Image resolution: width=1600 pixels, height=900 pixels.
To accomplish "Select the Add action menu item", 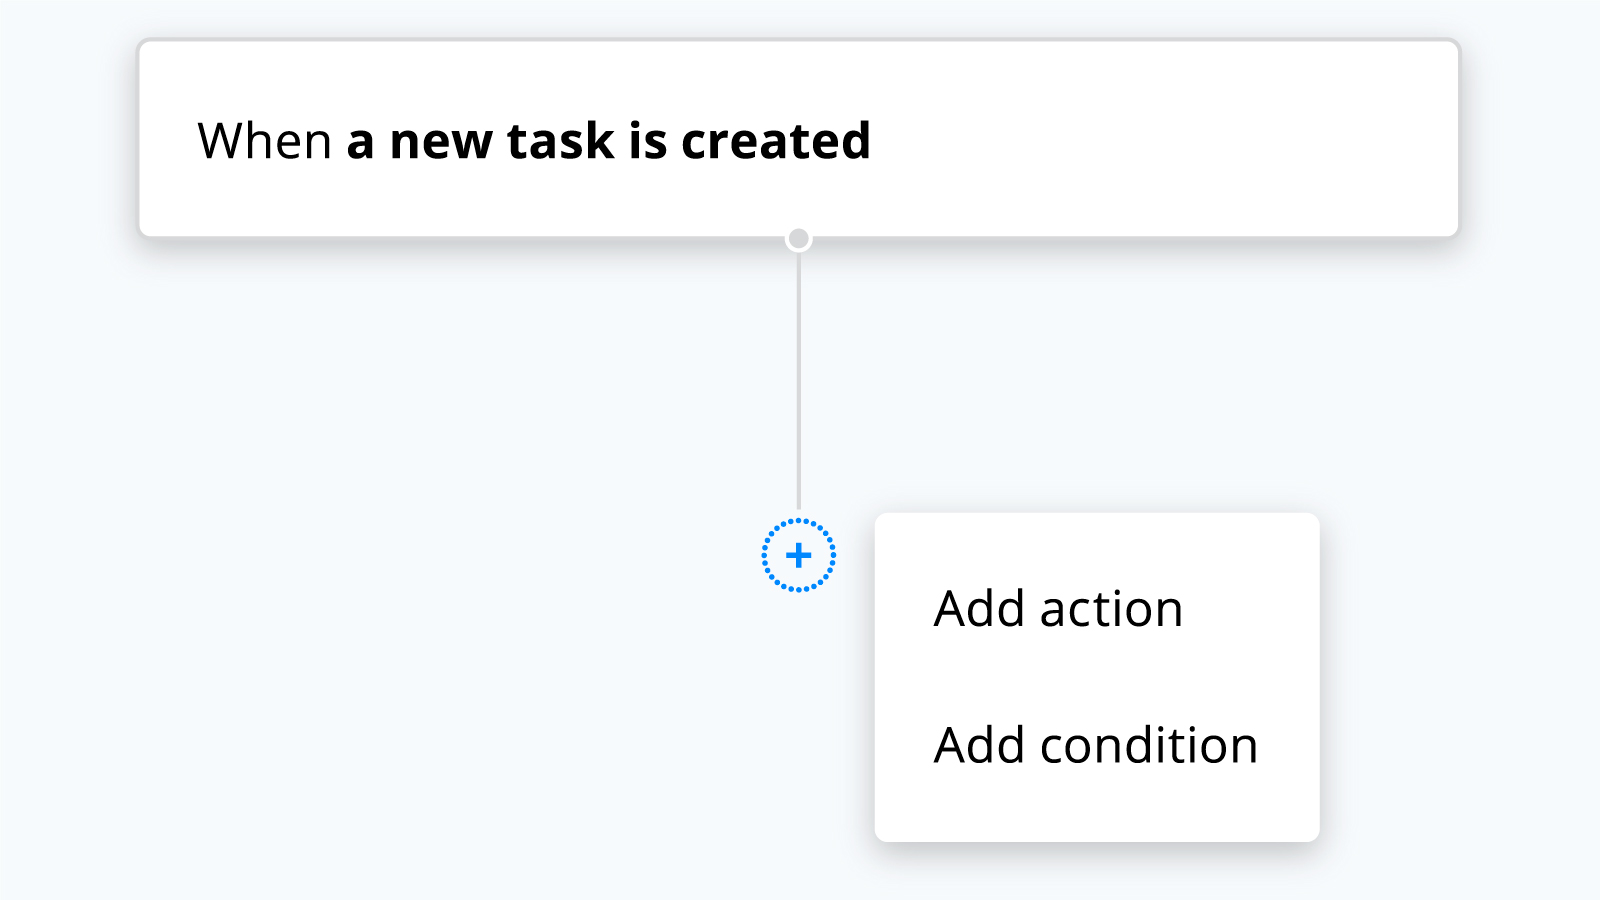I will point(1058,608).
